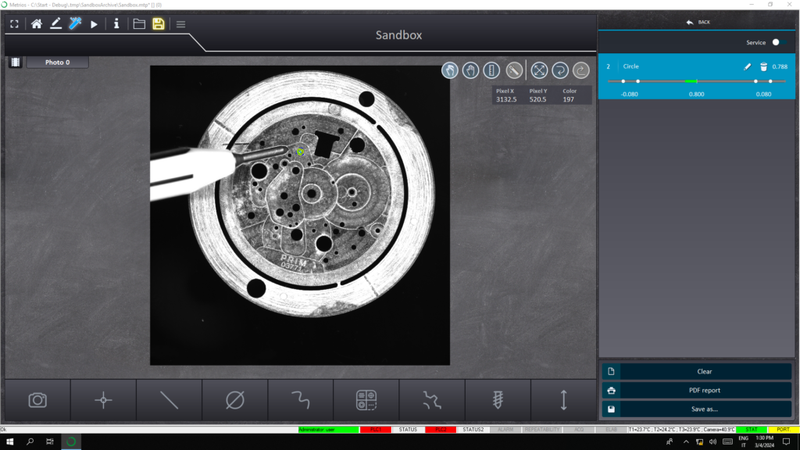
Task: Open file with the folder icon
Action: (x=139, y=24)
